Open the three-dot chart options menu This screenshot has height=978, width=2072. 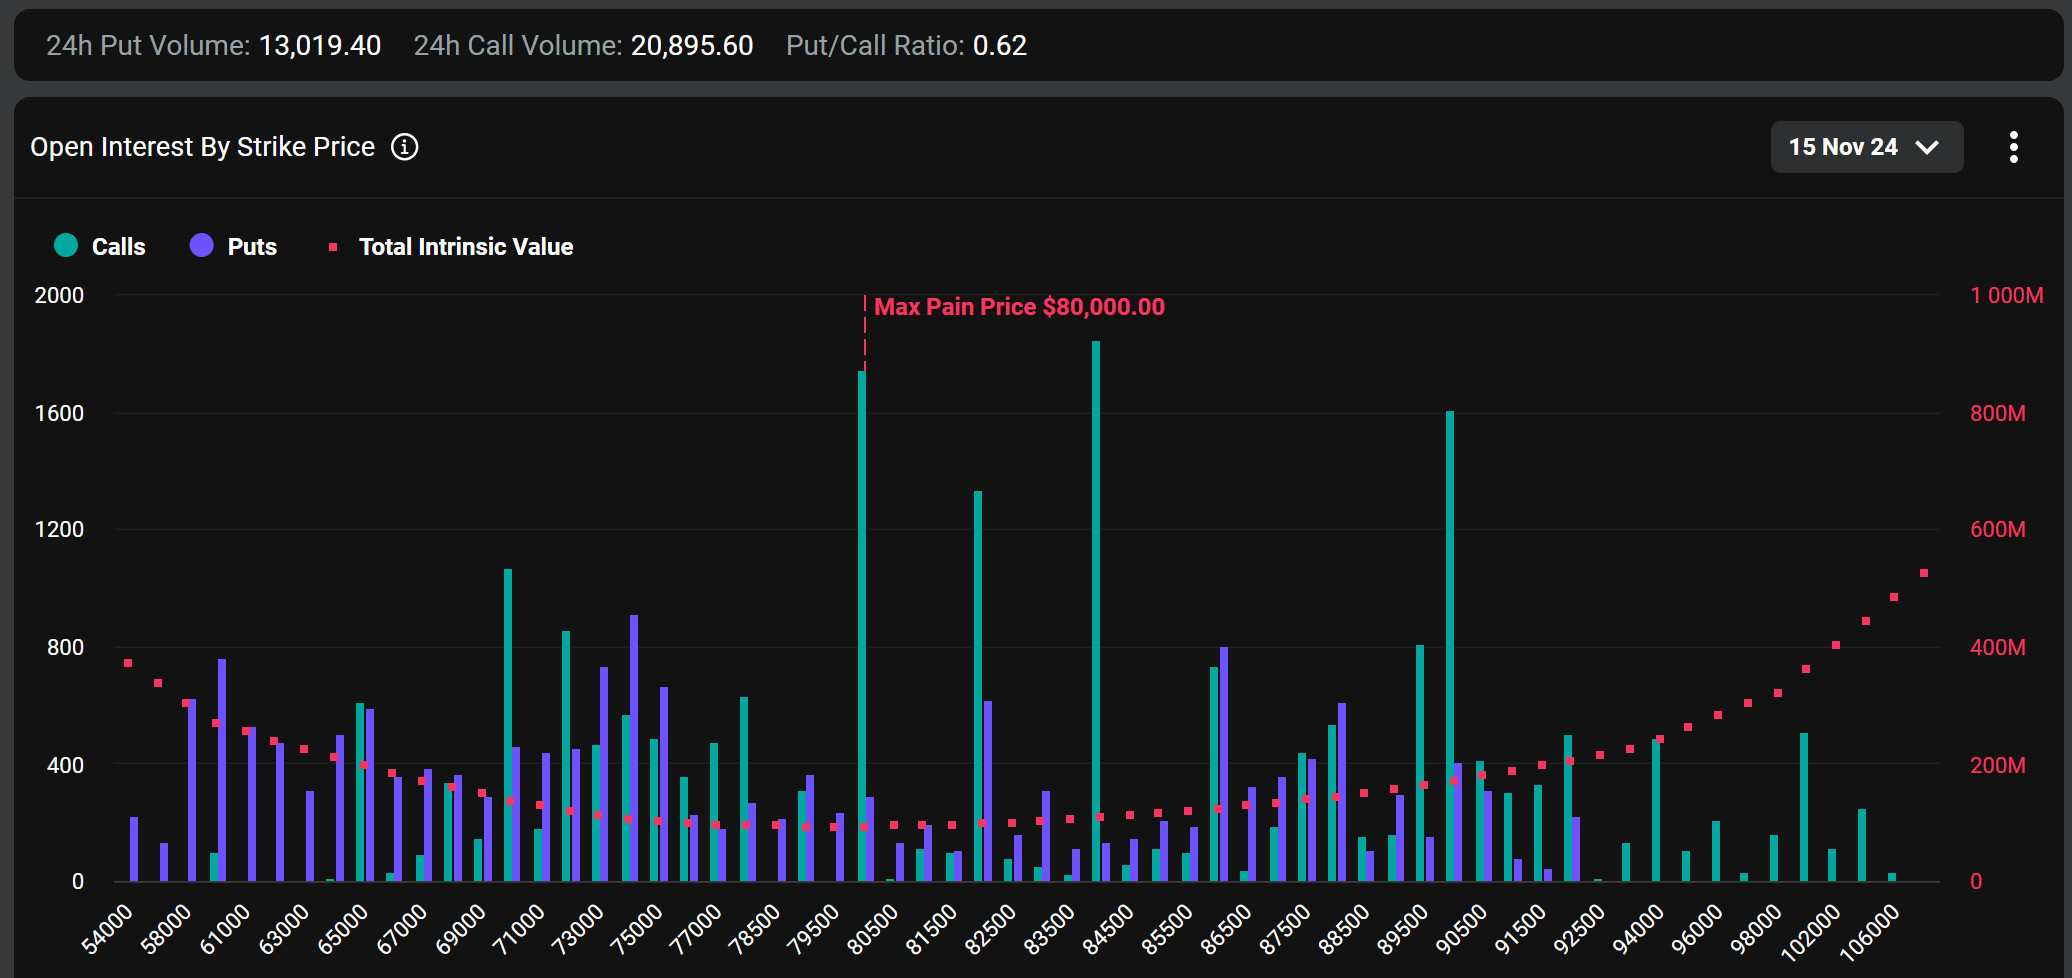tap(2013, 147)
